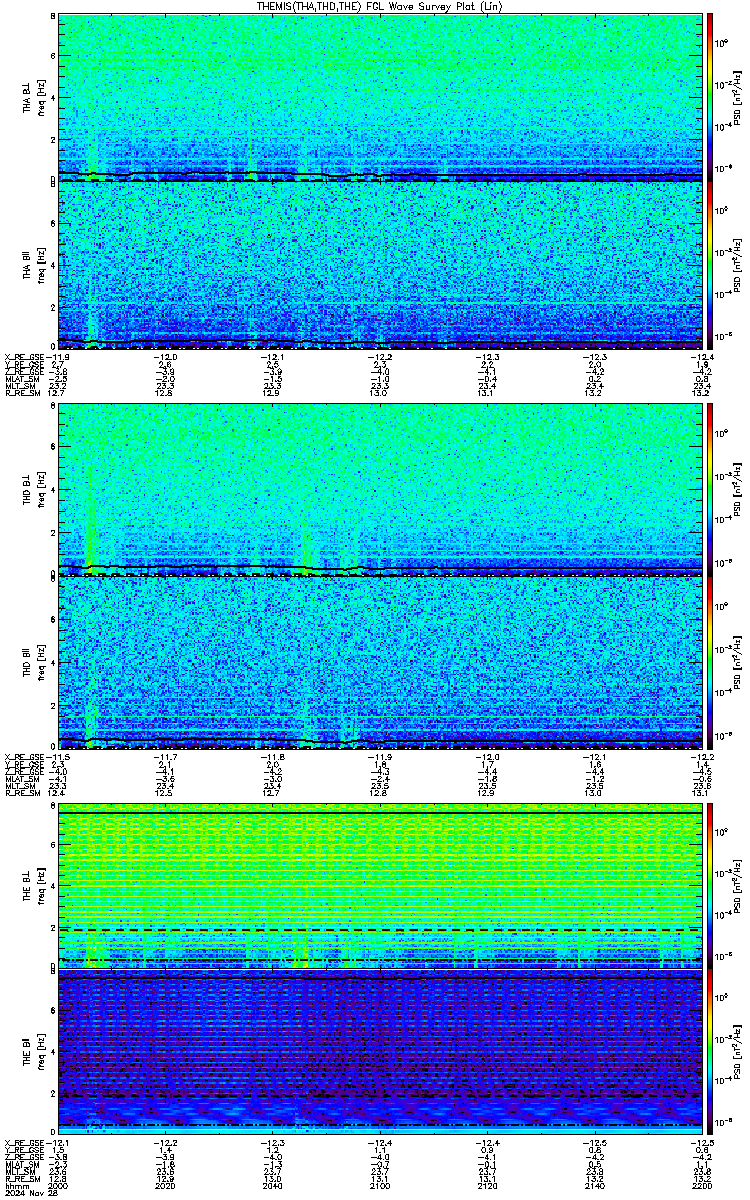Click the THA B-parallel freq [Hz] axis label

point(41,266)
